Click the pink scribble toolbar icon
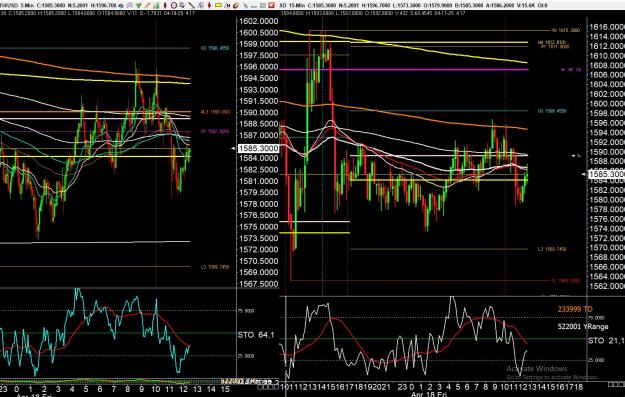This screenshot has height=397, width=625. point(130,5)
